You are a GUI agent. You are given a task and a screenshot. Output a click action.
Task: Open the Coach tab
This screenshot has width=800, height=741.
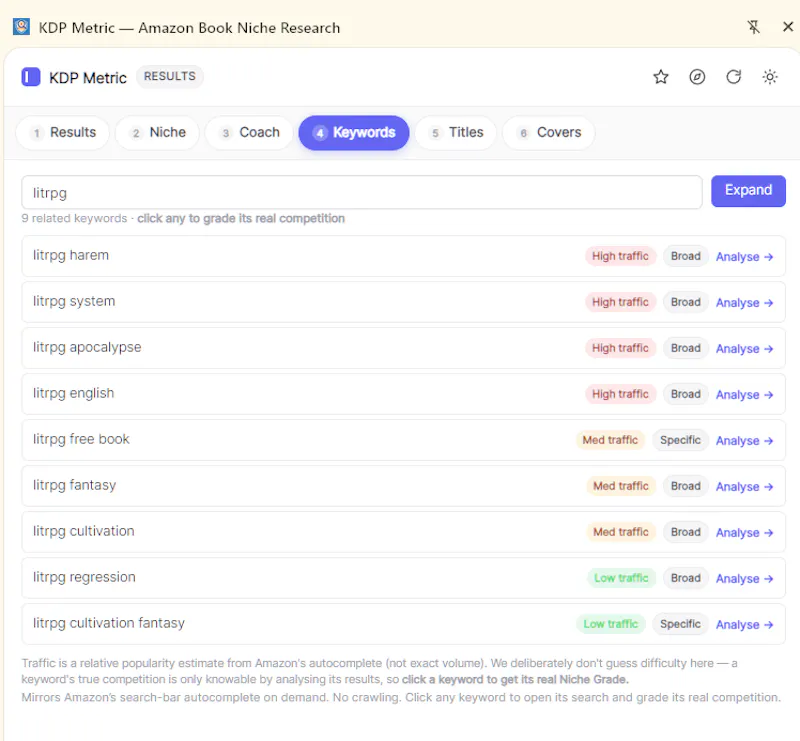pyautogui.click(x=249, y=133)
